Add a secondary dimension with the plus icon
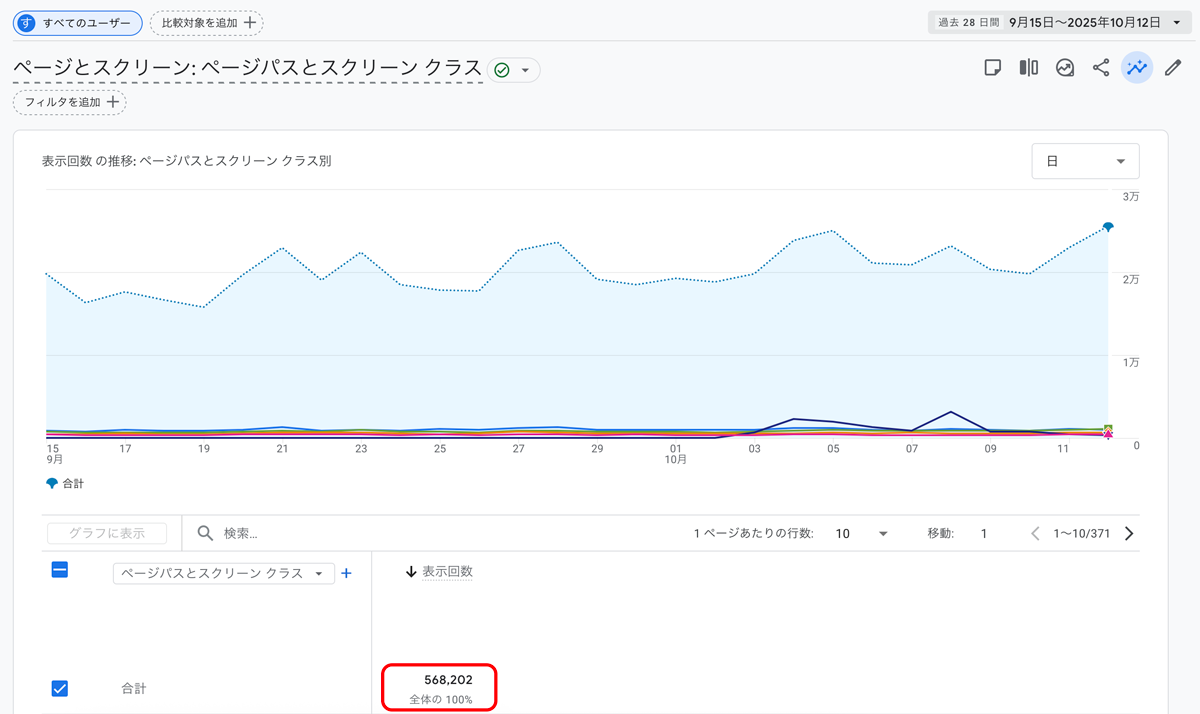Image resolution: width=1200 pixels, height=714 pixels. pyautogui.click(x=346, y=573)
